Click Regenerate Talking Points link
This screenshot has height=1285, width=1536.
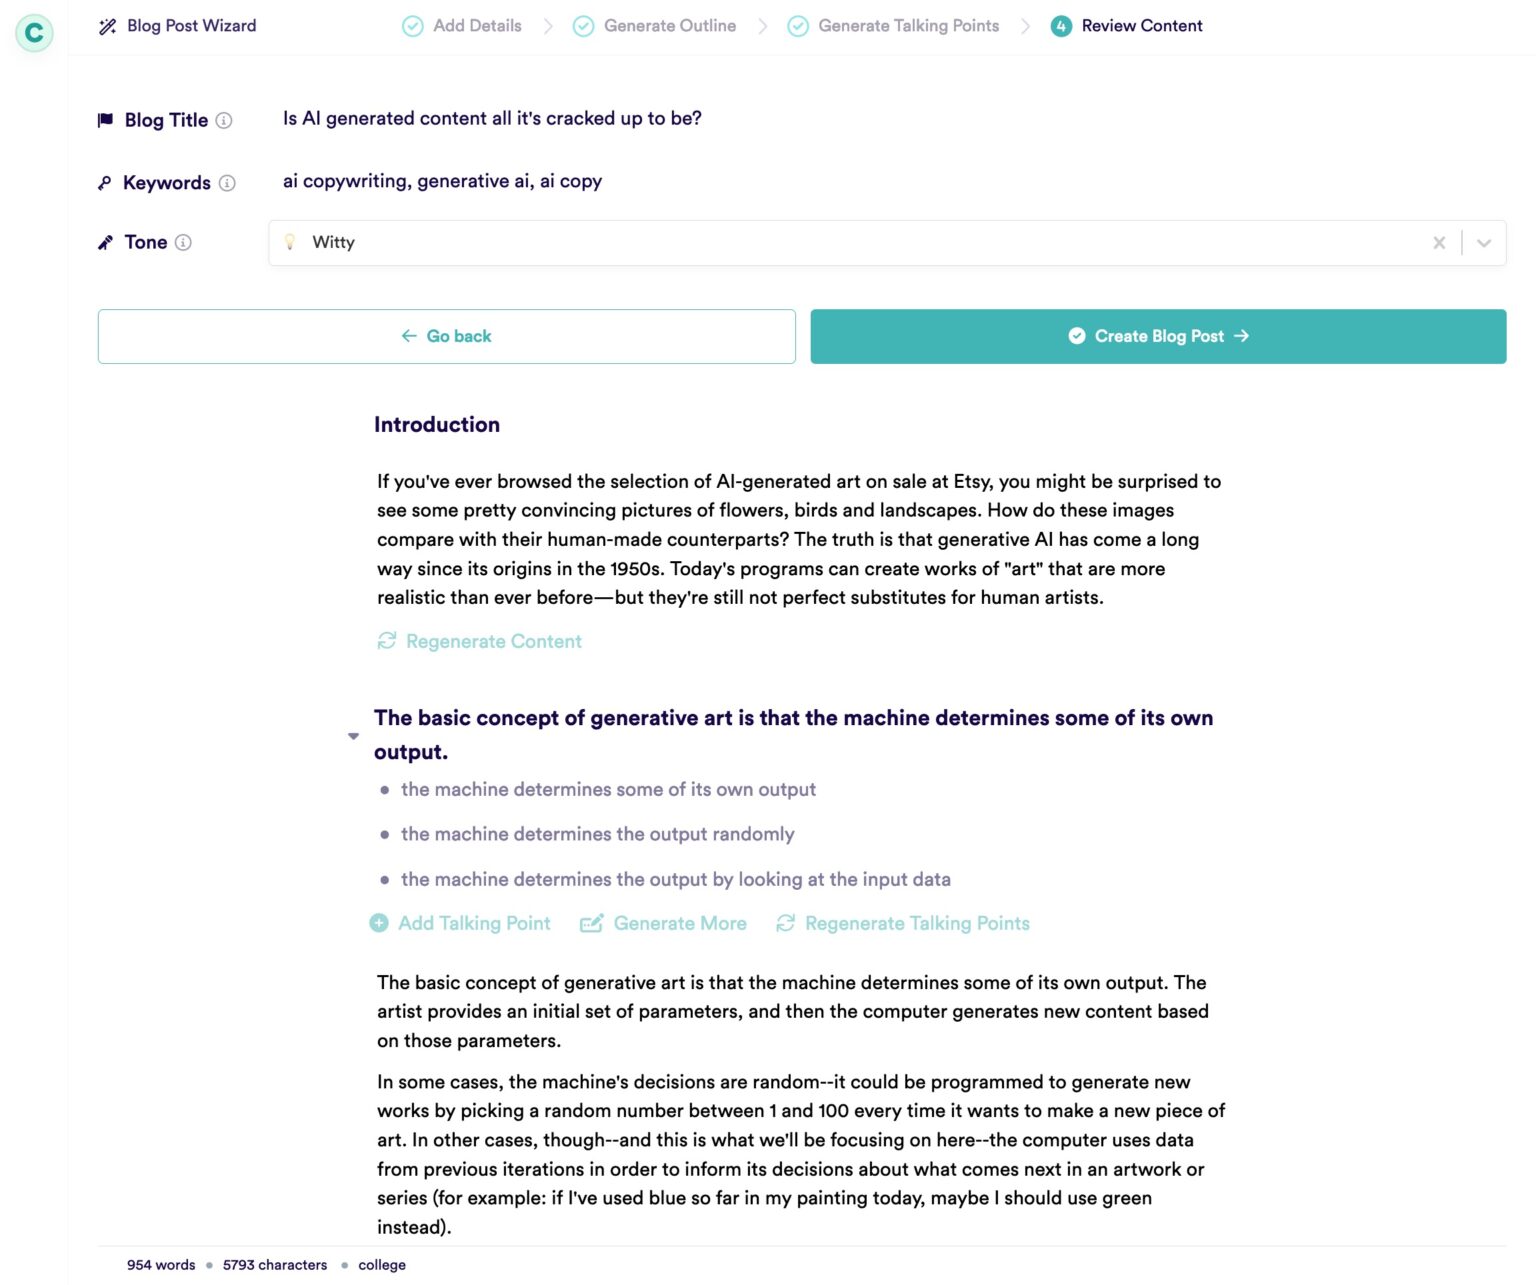click(x=916, y=923)
